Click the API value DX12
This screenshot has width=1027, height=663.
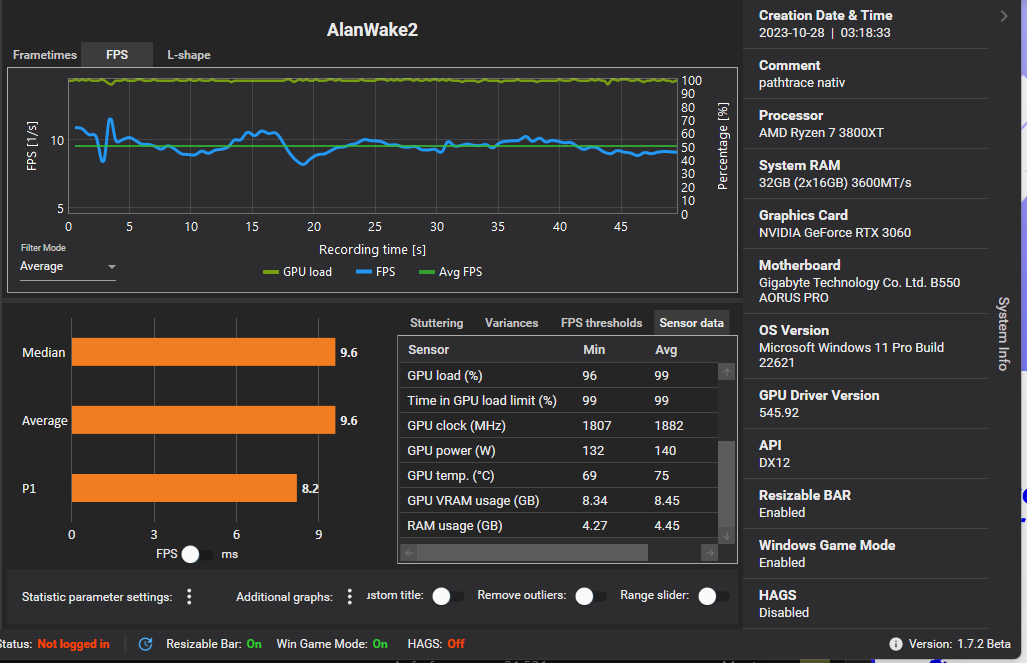click(x=774, y=463)
